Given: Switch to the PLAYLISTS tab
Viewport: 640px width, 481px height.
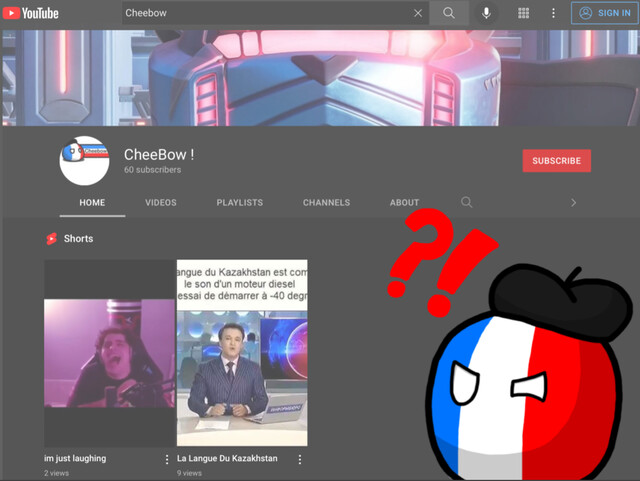Looking at the screenshot, I should [240, 203].
